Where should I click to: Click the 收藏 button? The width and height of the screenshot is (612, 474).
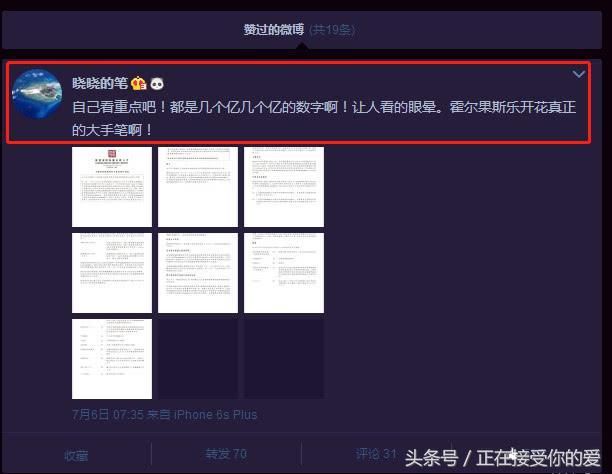(76, 455)
